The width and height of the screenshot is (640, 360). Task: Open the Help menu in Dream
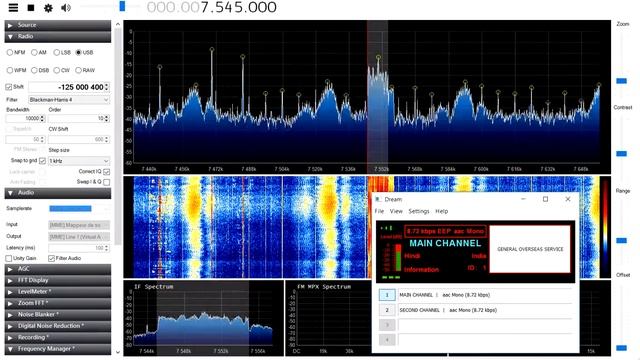click(x=442, y=211)
